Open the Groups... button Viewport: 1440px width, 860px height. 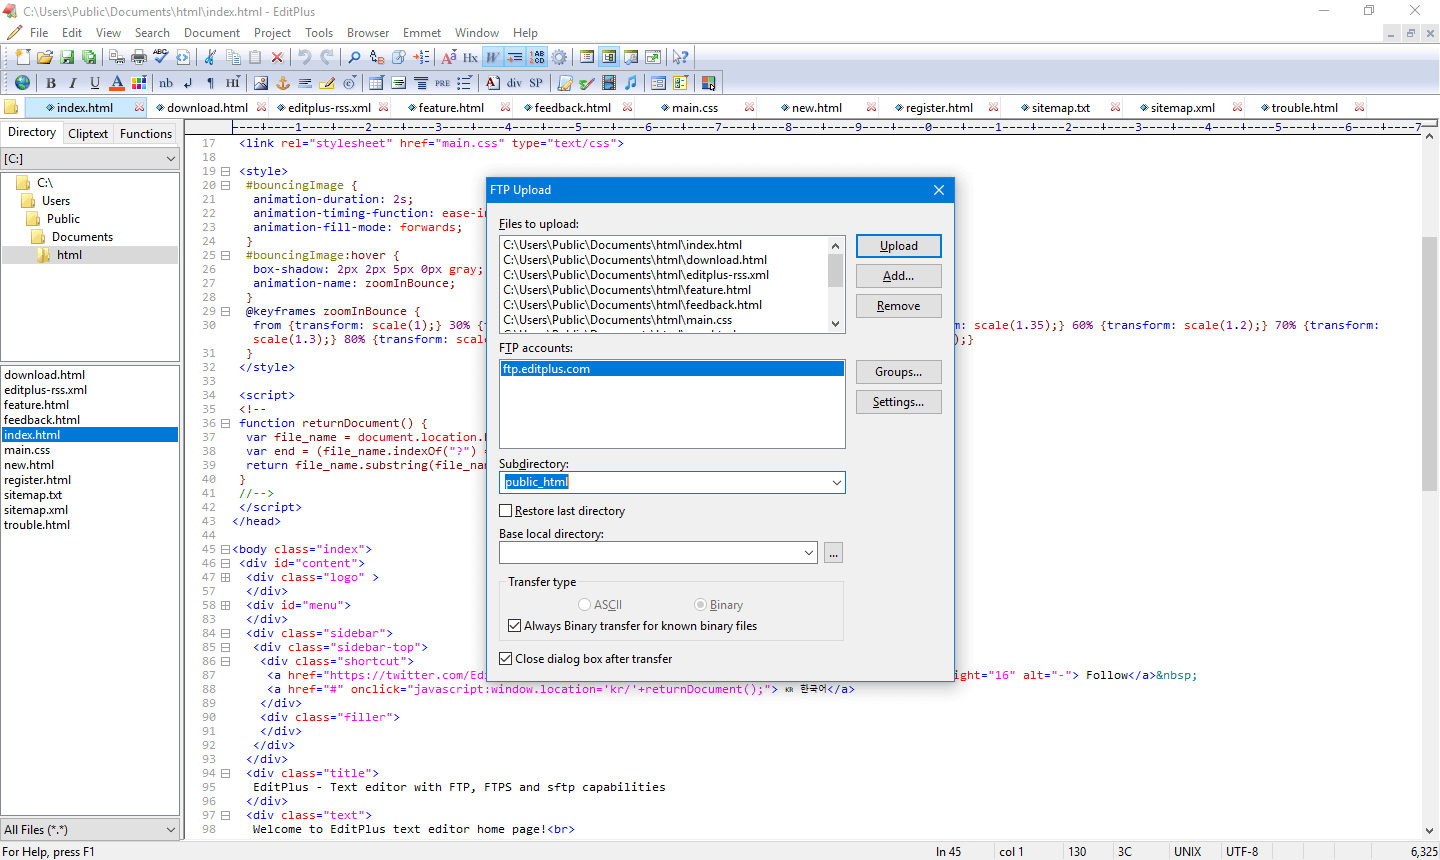[x=899, y=372]
